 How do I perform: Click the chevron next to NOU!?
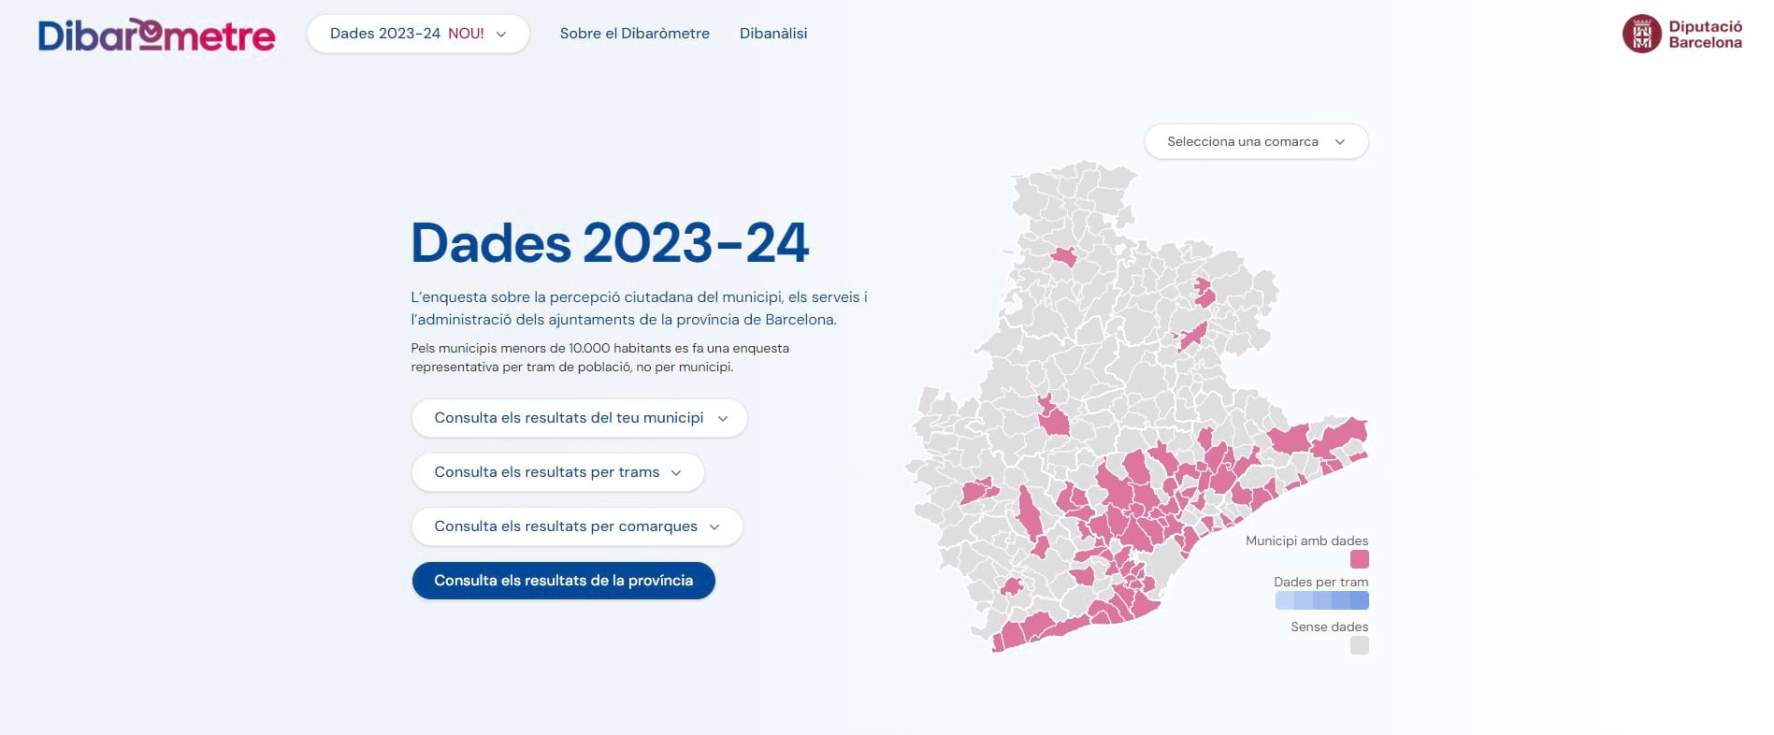(x=501, y=34)
